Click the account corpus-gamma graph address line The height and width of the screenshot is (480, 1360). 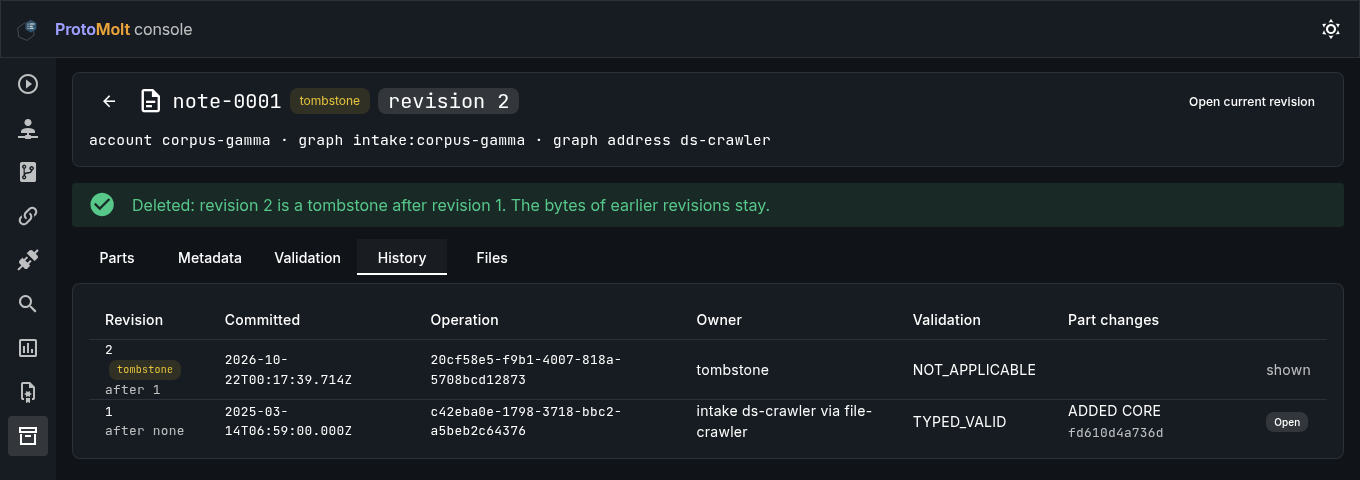point(430,141)
